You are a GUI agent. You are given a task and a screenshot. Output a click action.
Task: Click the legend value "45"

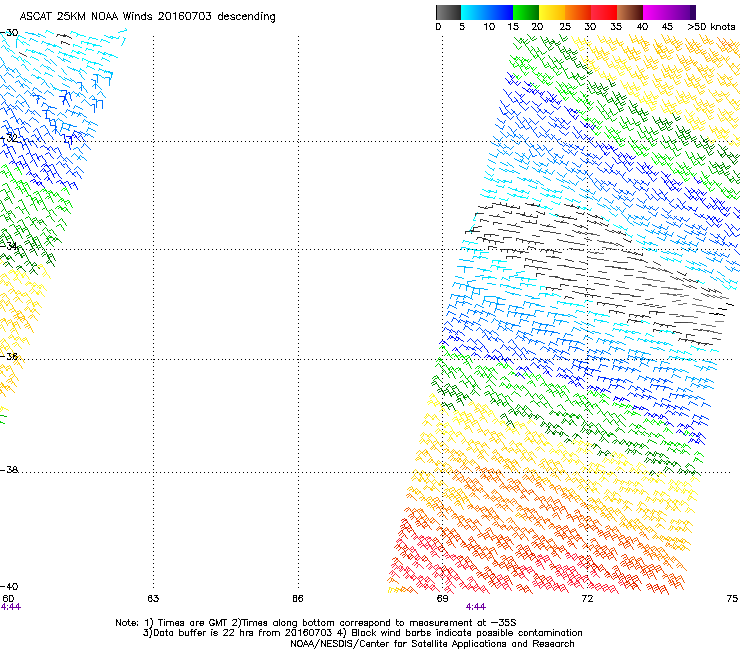pos(667,27)
